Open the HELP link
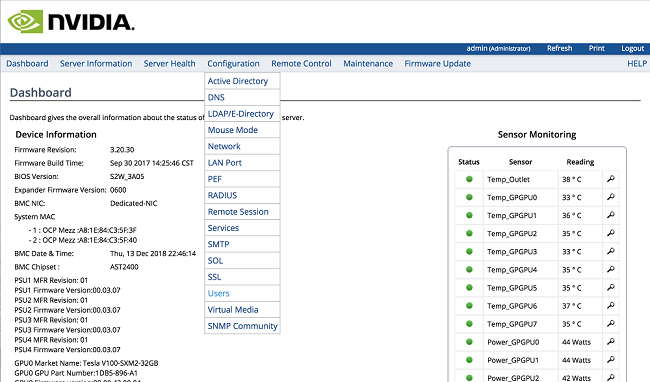 point(637,64)
